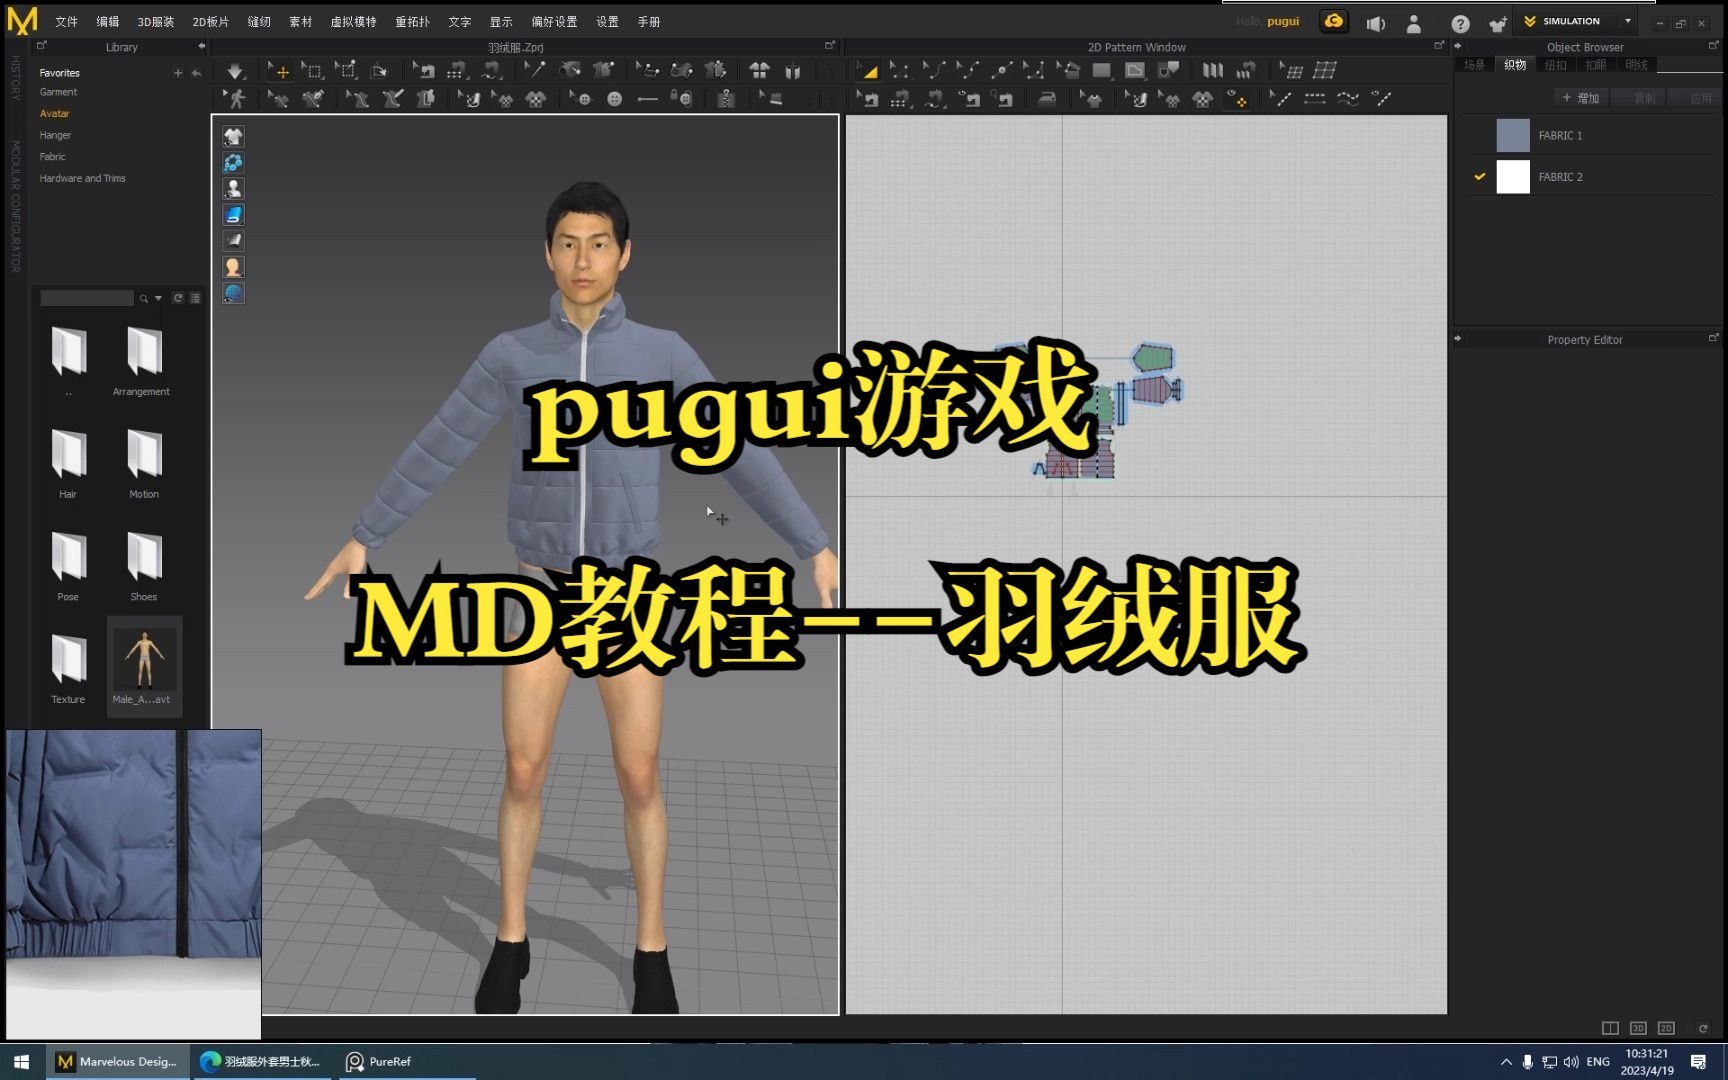Pick the Edit Pattern yellow triangle tool
This screenshot has height=1080, width=1728.
(x=869, y=71)
